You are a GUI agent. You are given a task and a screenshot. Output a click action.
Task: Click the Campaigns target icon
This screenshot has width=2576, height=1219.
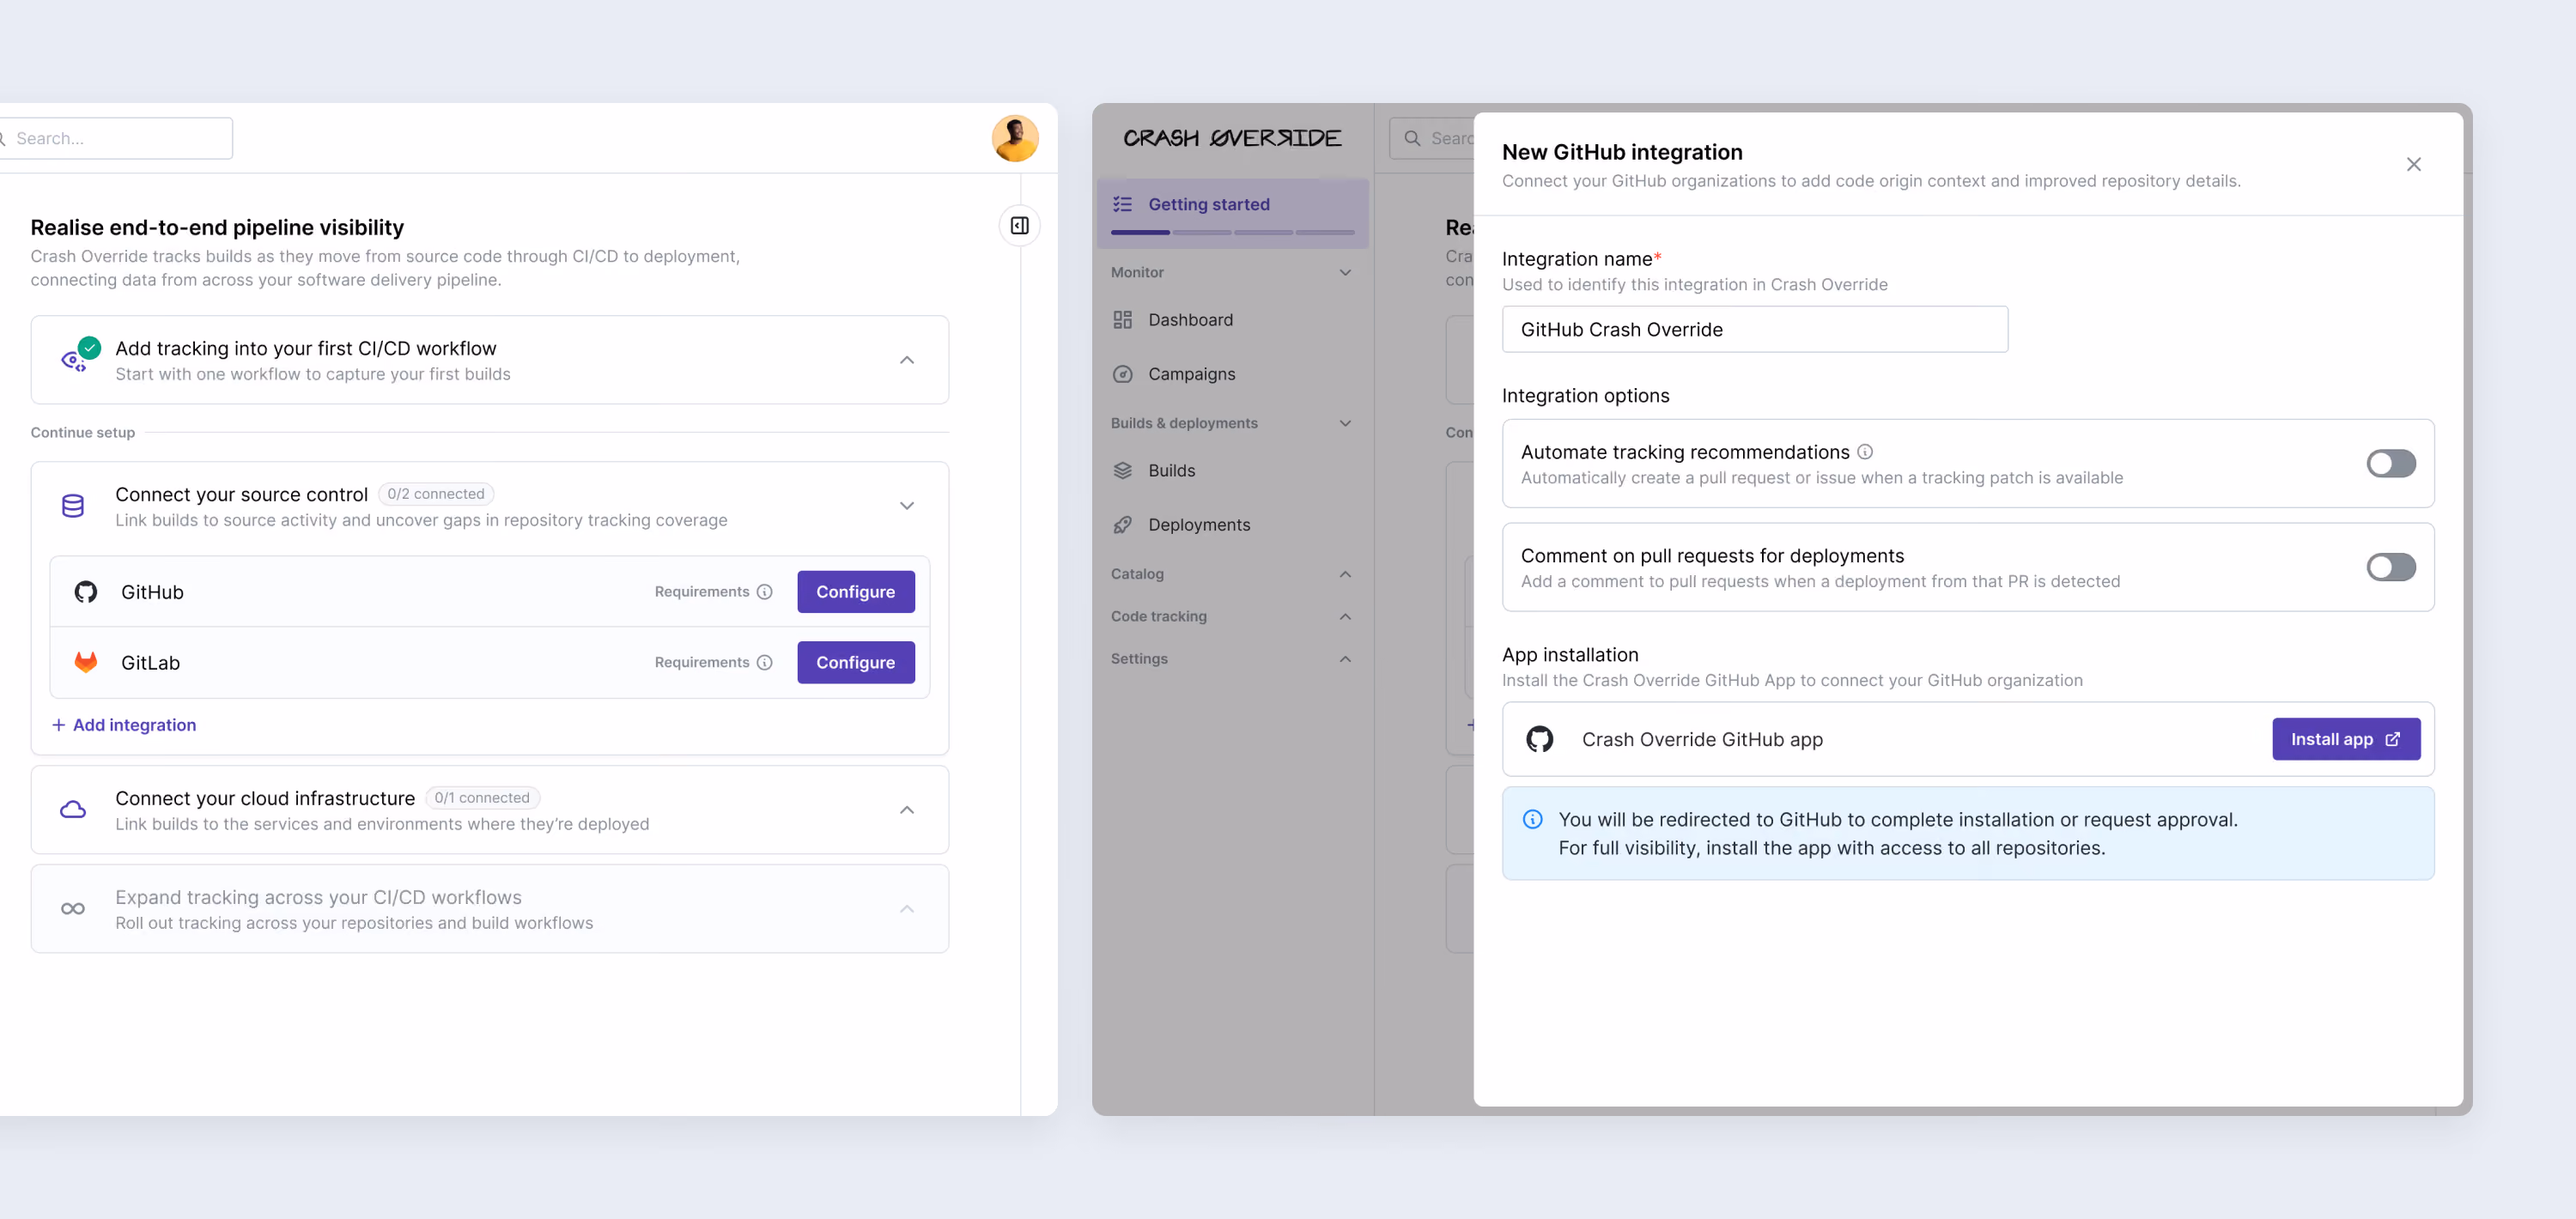1122,374
